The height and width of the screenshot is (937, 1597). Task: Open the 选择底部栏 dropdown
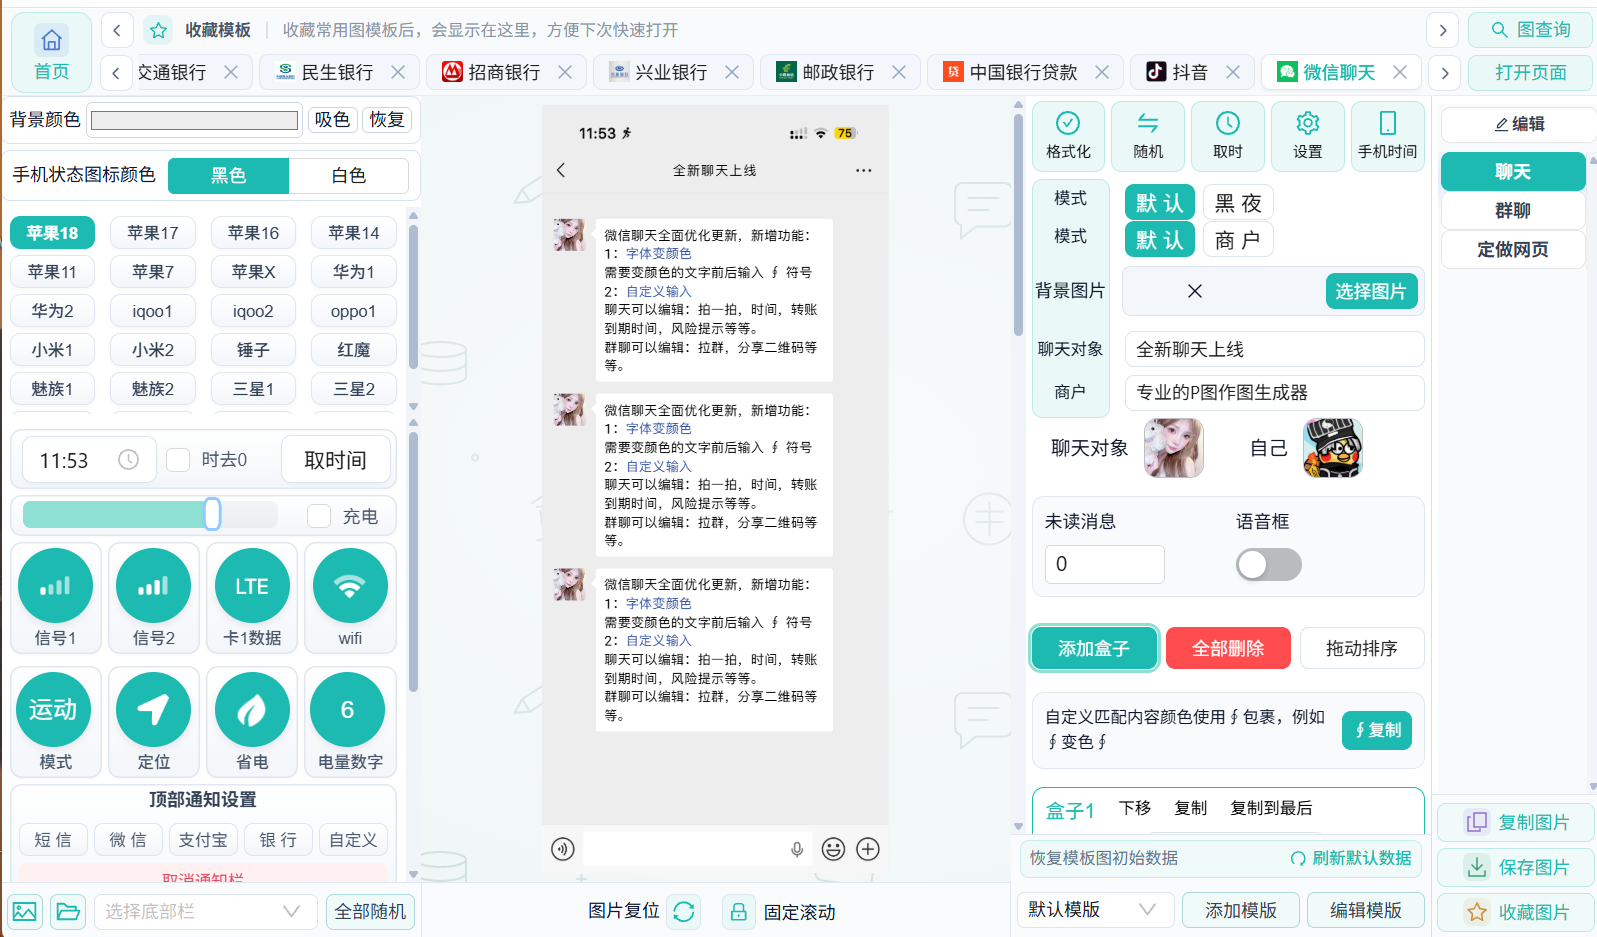click(204, 912)
